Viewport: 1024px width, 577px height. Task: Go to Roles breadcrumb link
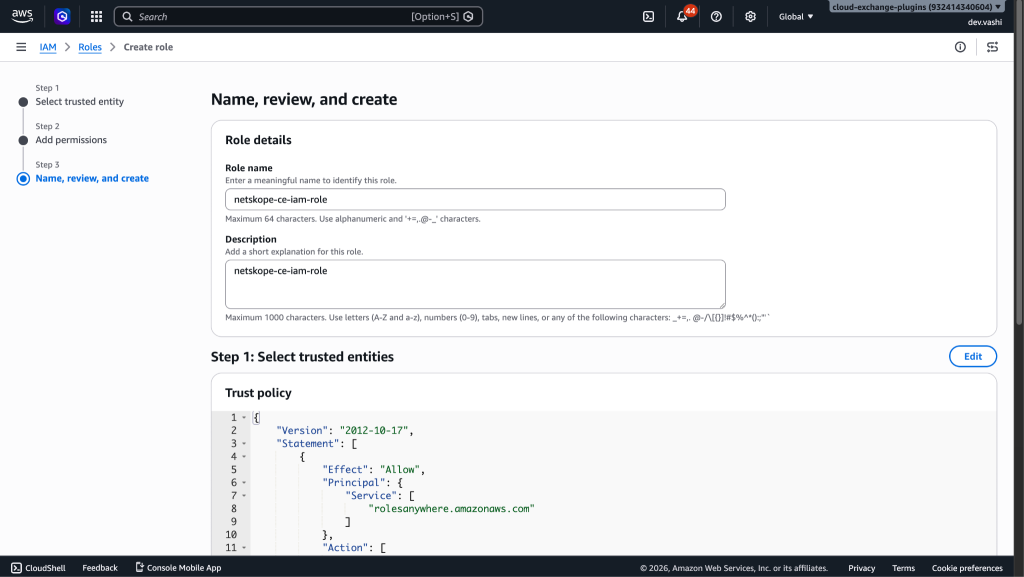[90, 47]
